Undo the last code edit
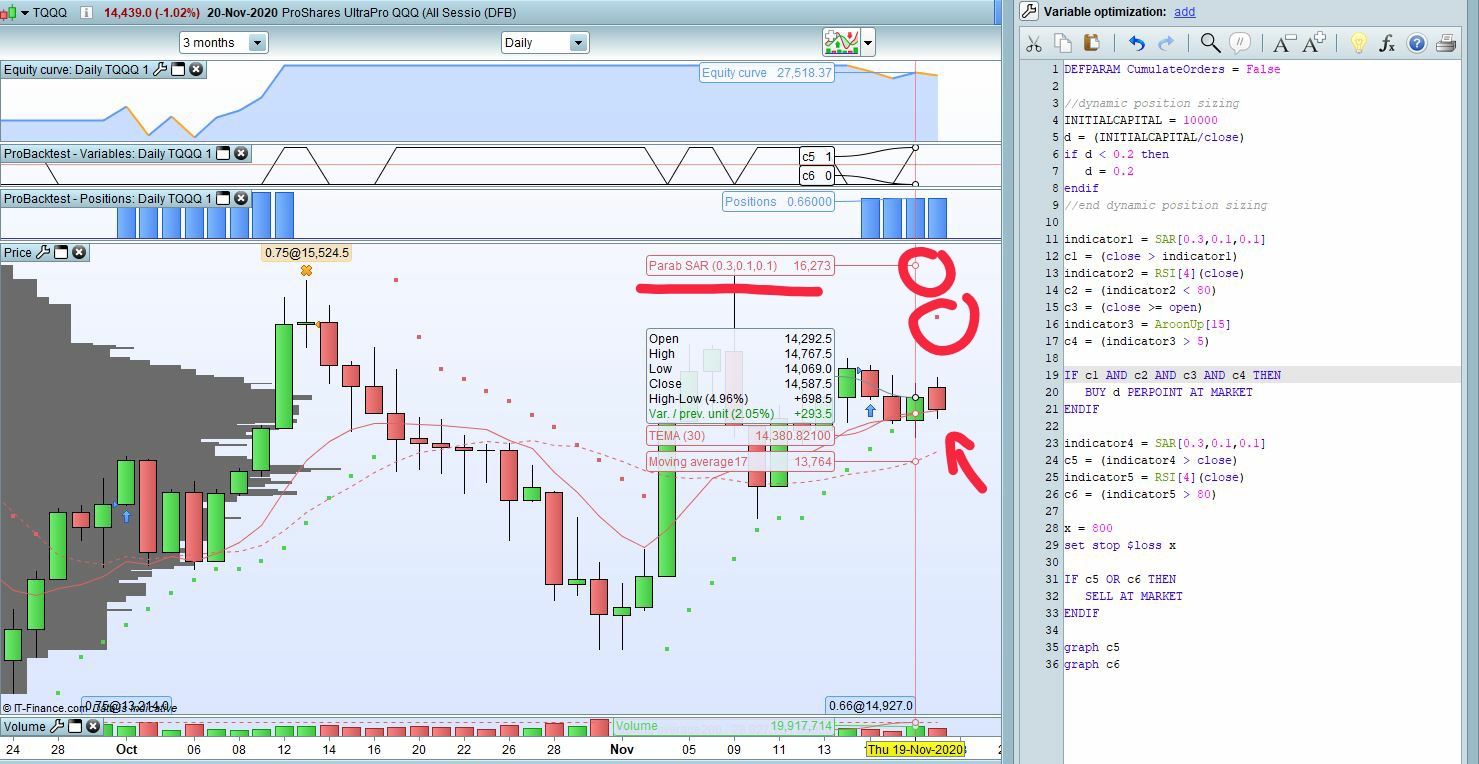1479x764 pixels. coord(1137,43)
